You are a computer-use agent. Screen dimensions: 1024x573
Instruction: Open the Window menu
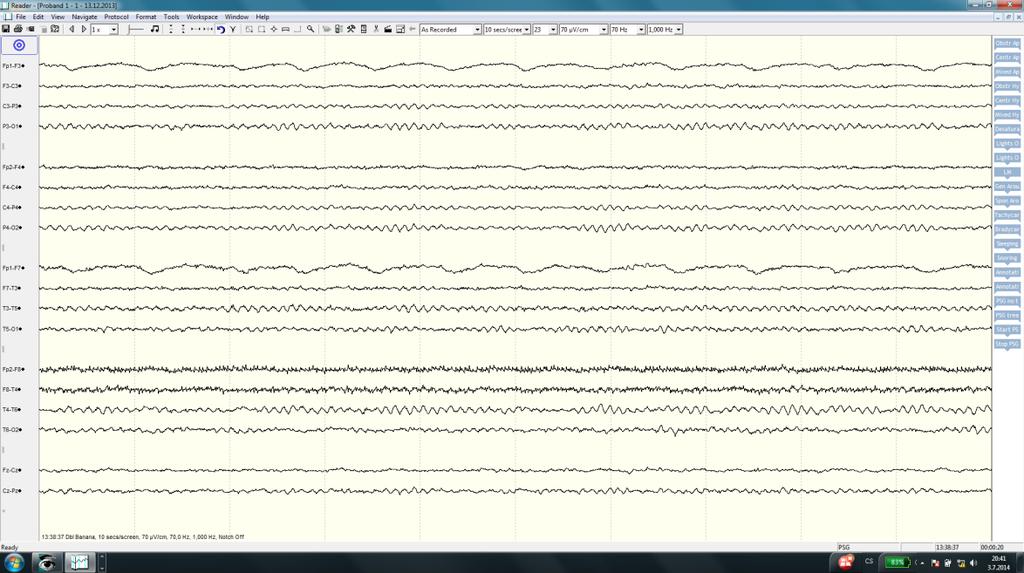236,17
